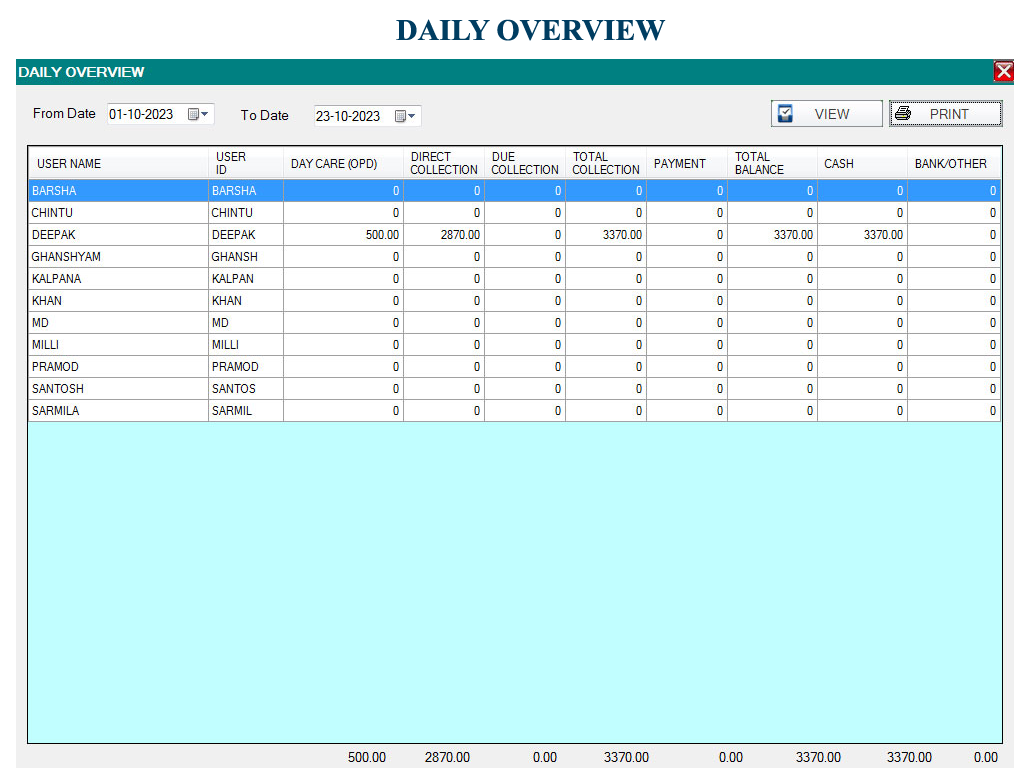Image resolution: width=1024 pixels, height=768 pixels.
Task: Click the BANK/OTHER column header
Action: (x=952, y=163)
